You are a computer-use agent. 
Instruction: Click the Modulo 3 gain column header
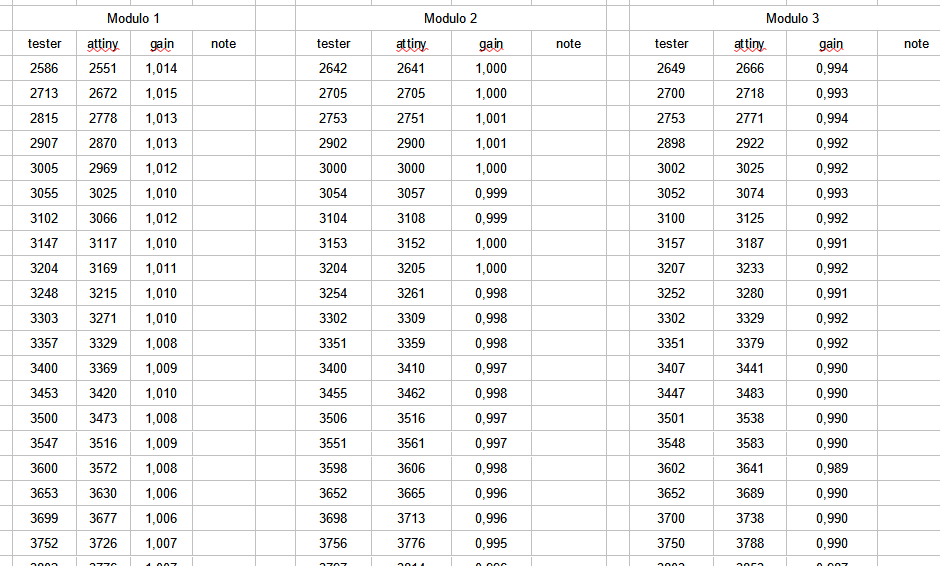pos(831,44)
